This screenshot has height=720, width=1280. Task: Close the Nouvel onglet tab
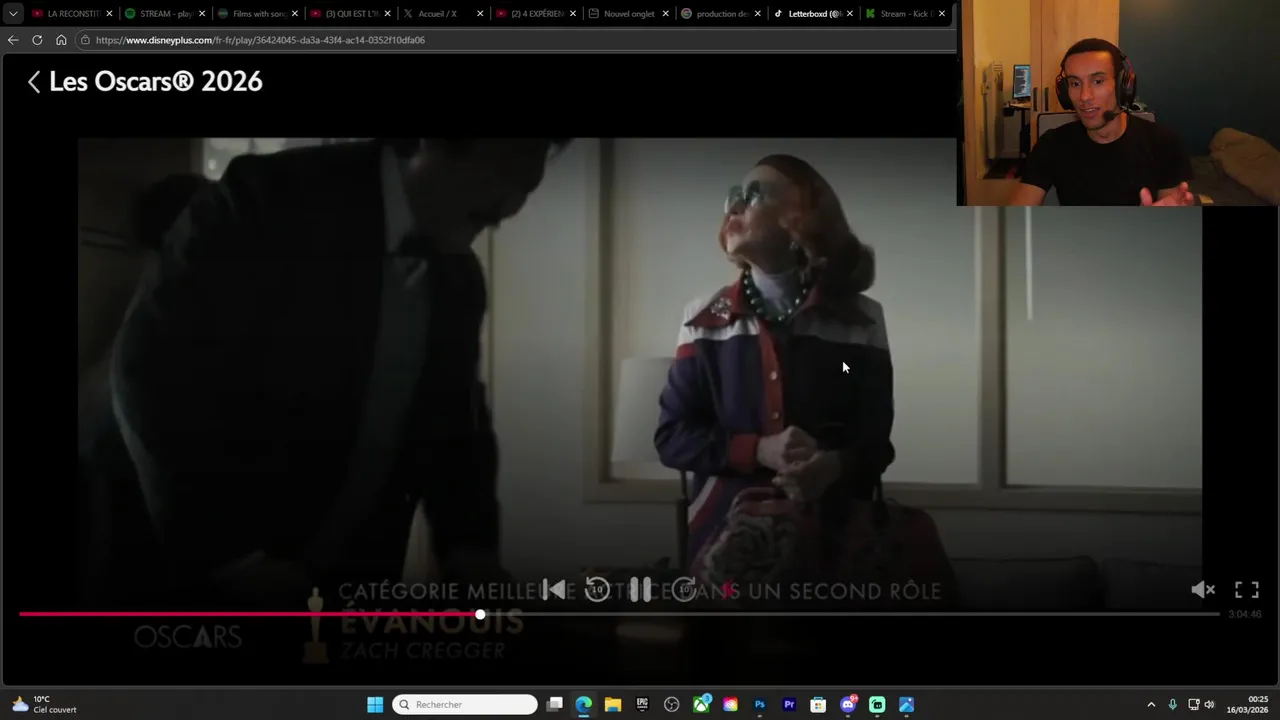pos(665,14)
